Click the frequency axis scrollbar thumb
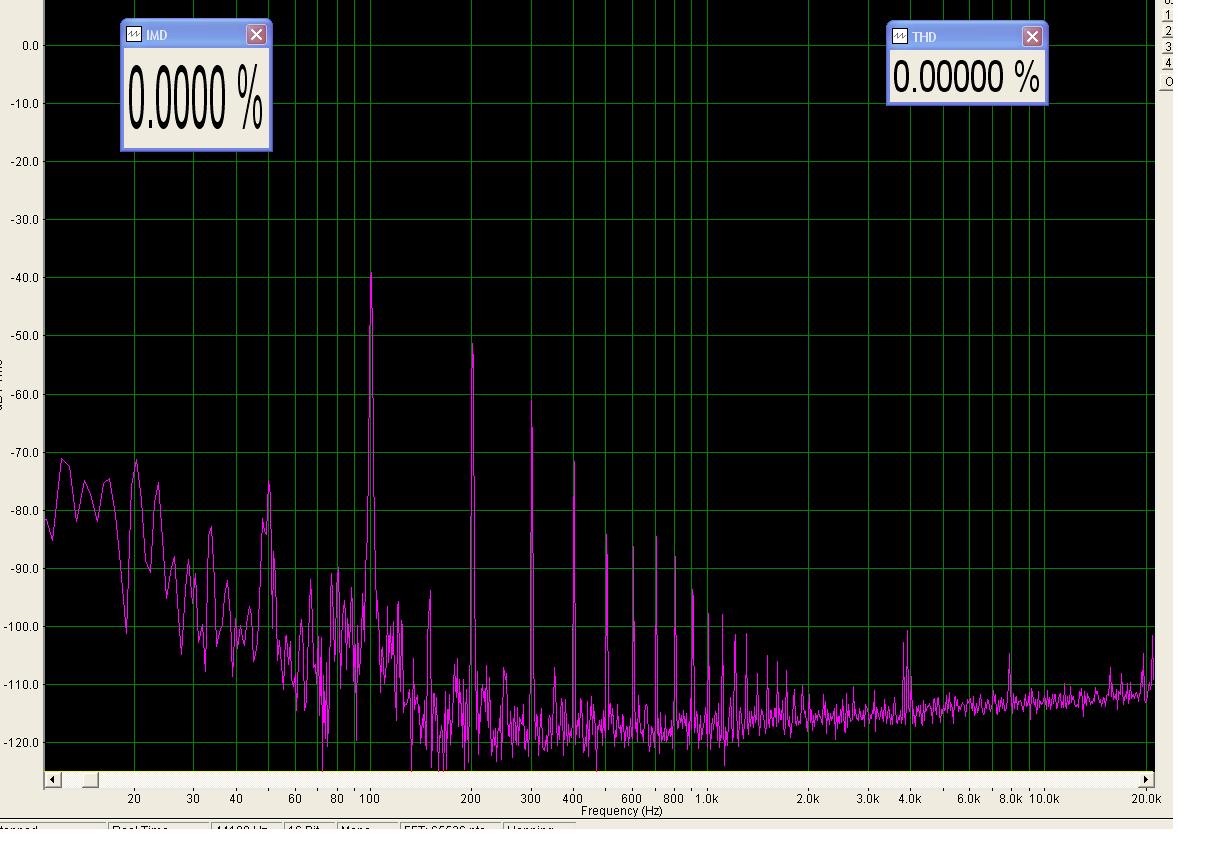The image size is (1218, 849). [90, 780]
